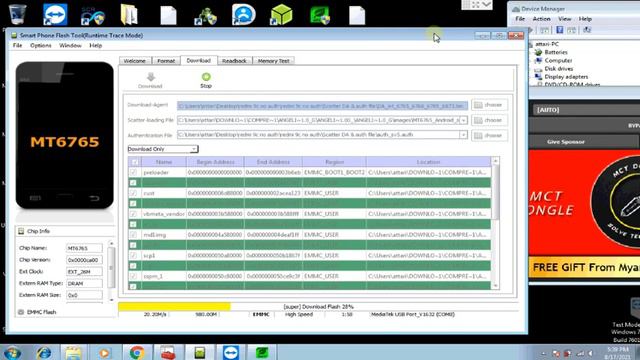Toggle the scp1 row checkbox
This screenshot has width=640, height=360.
click(133, 256)
